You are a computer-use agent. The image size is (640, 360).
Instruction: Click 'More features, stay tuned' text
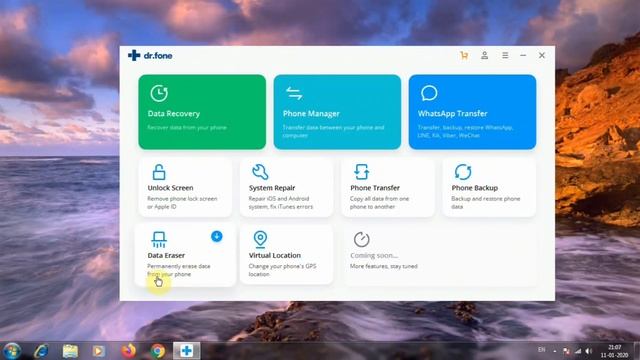pyautogui.click(x=384, y=266)
